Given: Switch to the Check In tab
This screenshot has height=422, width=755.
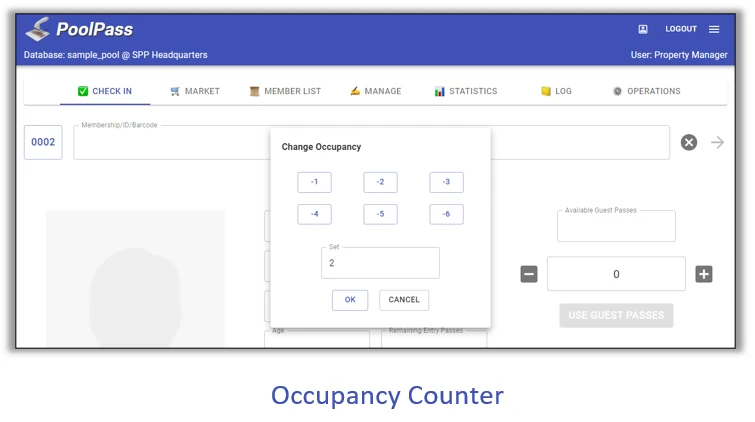Looking at the screenshot, I should pyautogui.click(x=105, y=91).
